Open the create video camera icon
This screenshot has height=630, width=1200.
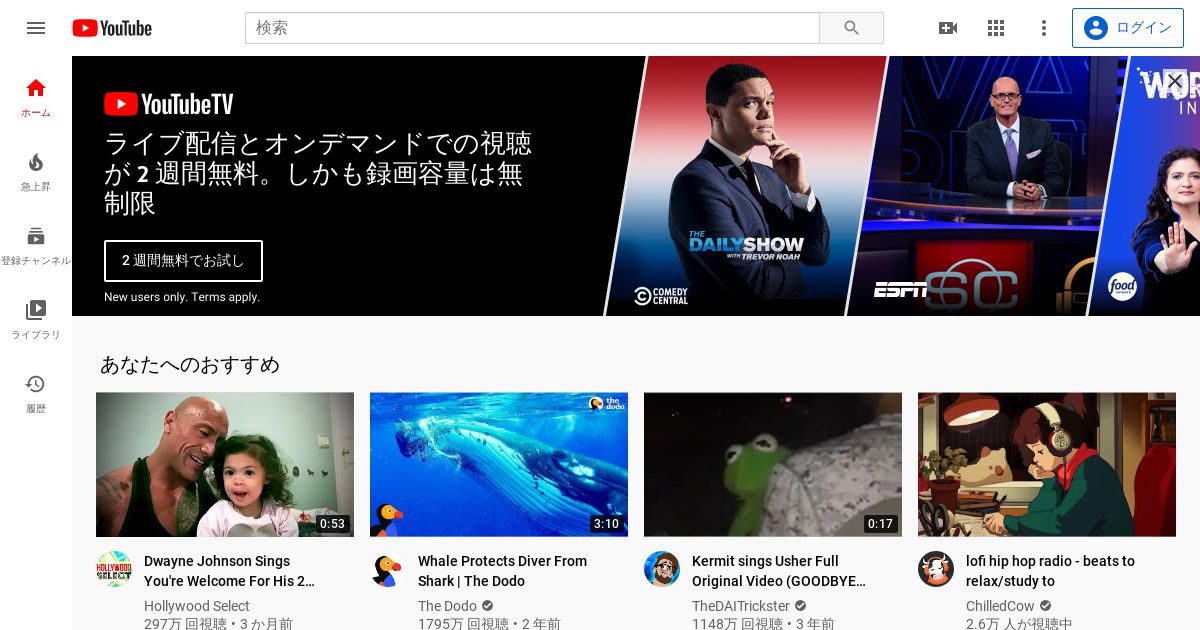coord(948,28)
